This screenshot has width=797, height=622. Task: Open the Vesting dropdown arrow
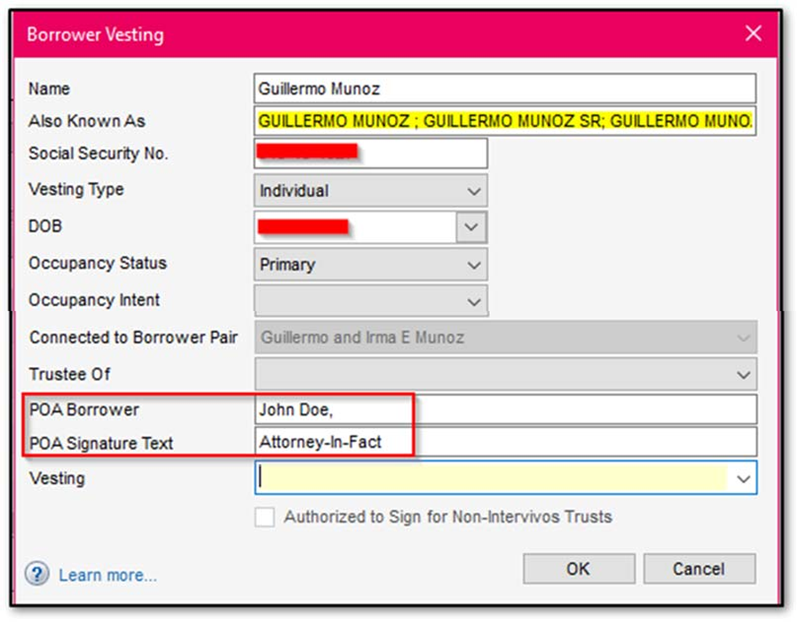click(x=743, y=479)
